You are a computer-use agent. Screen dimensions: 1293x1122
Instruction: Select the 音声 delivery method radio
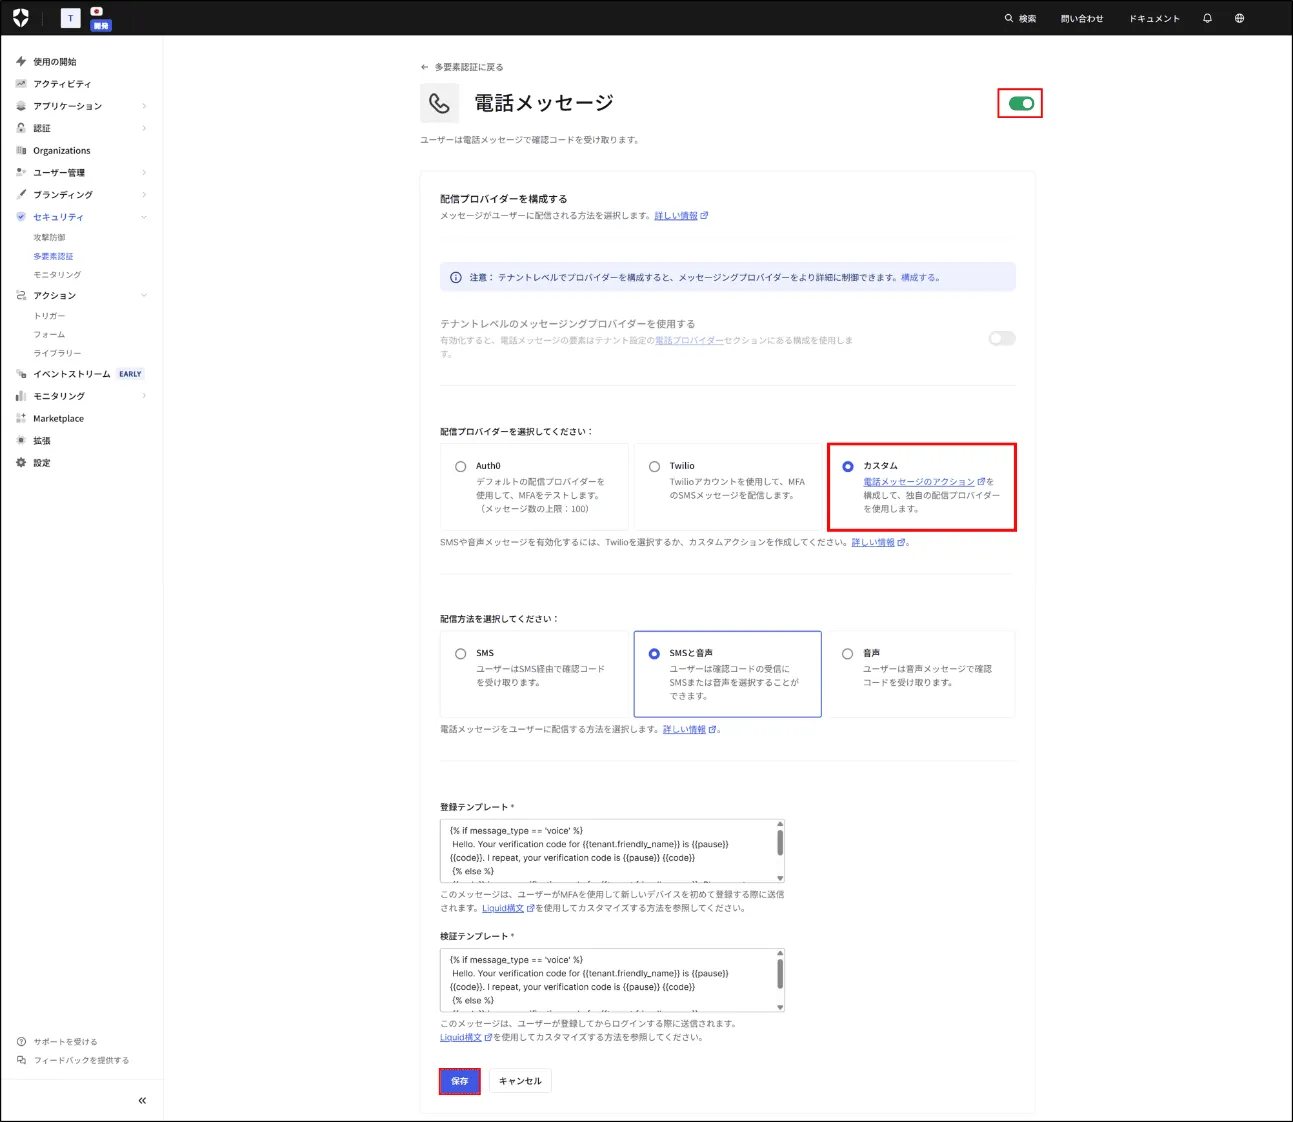(x=848, y=654)
